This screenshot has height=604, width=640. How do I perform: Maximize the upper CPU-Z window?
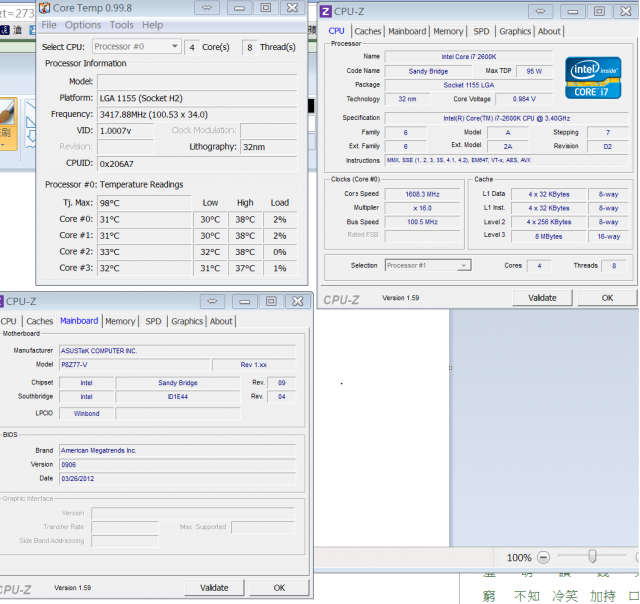tap(599, 11)
